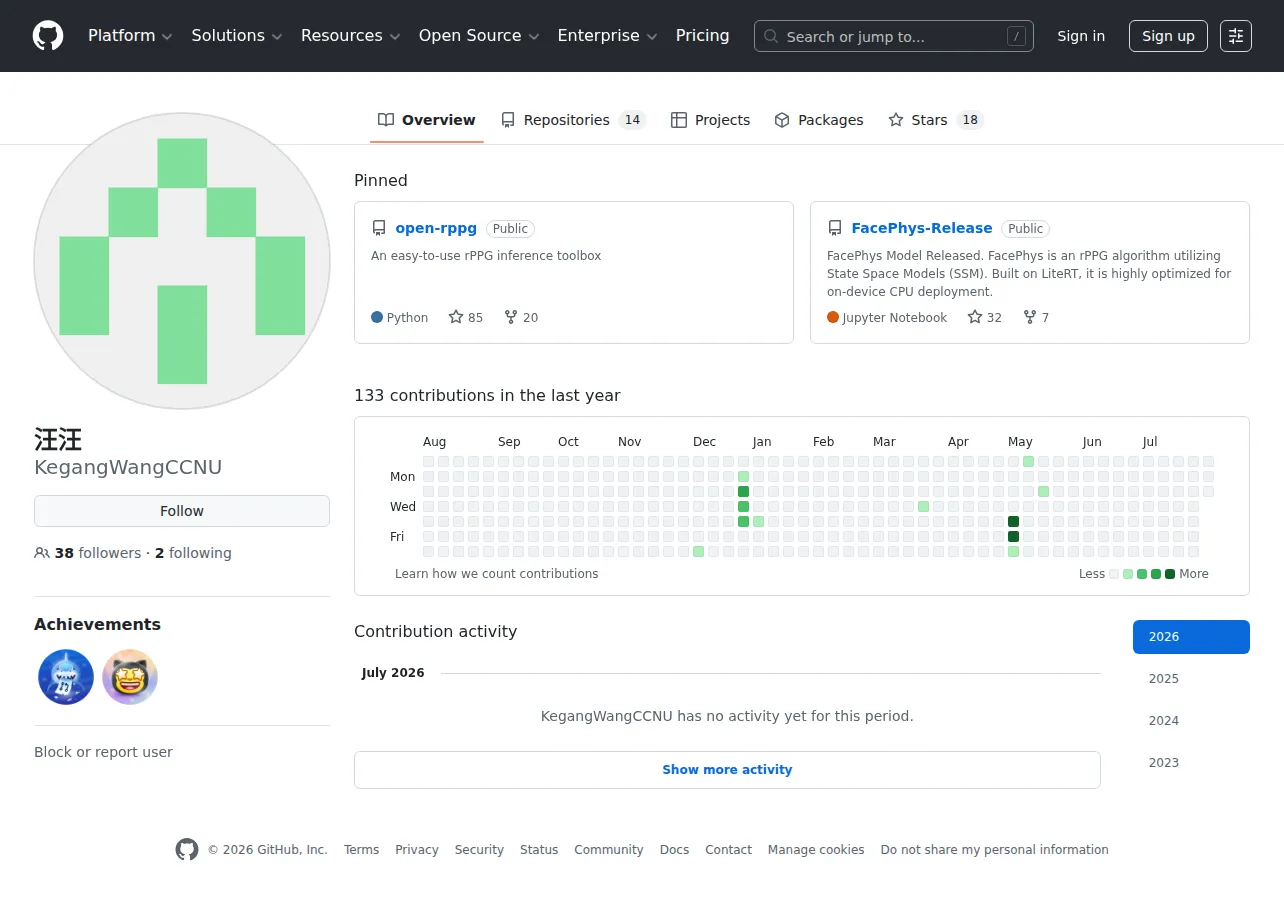Click the lightest gray legend square near Less
The width and height of the screenshot is (1284, 903).
point(1114,574)
